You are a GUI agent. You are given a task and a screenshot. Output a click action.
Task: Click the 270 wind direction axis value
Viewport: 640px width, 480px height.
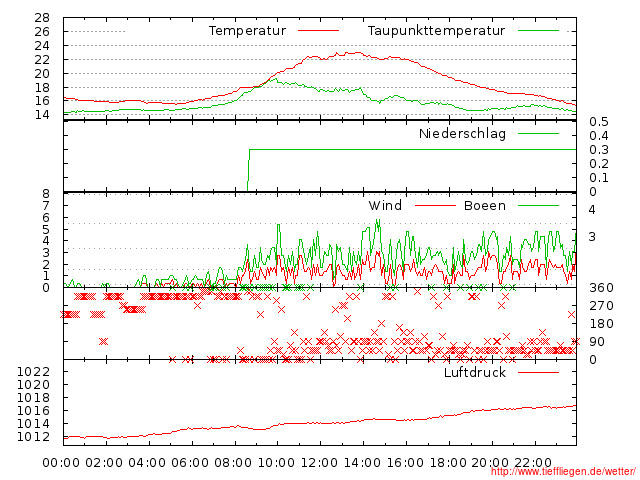tap(601, 306)
